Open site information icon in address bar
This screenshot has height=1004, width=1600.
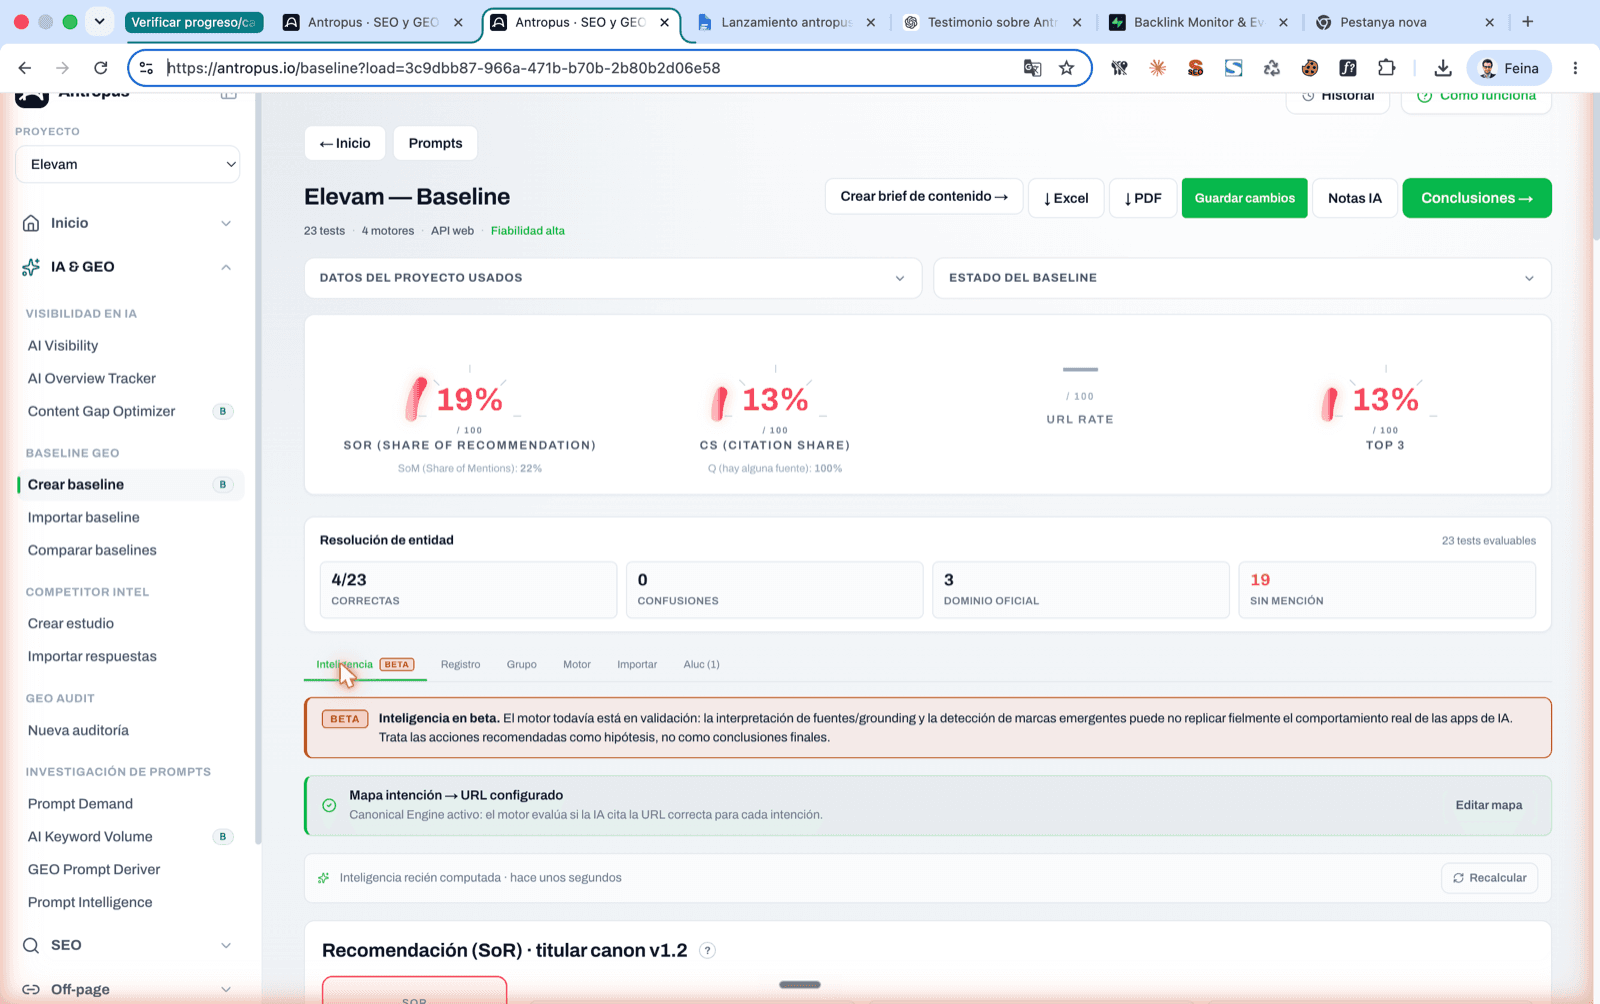click(x=147, y=68)
